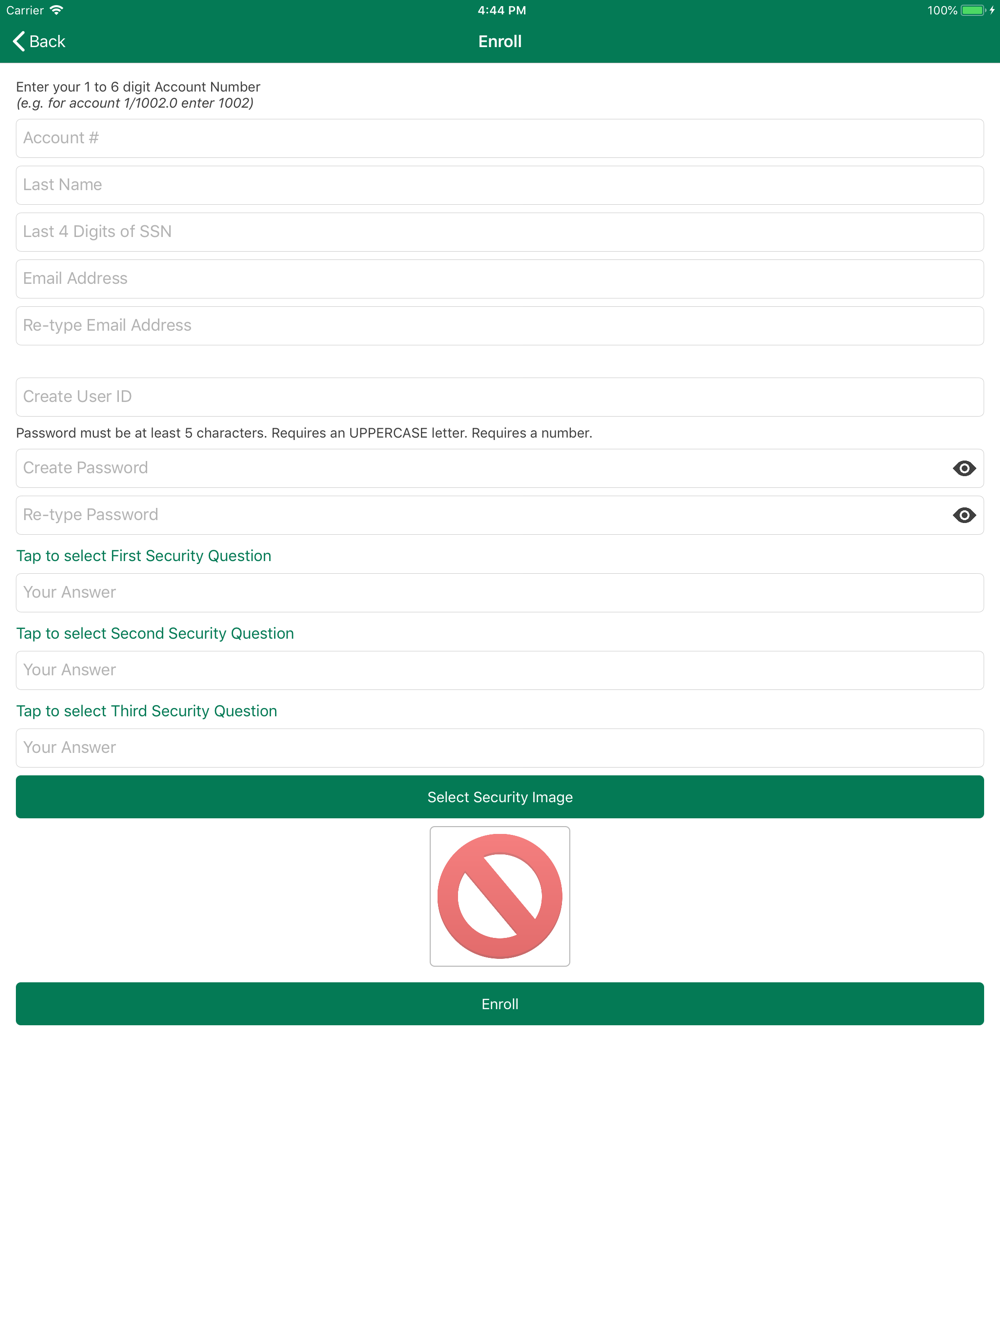This screenshot has height=1334, width=1000.
Task: Click third security question Your Answer field
Action: (500, 748)
